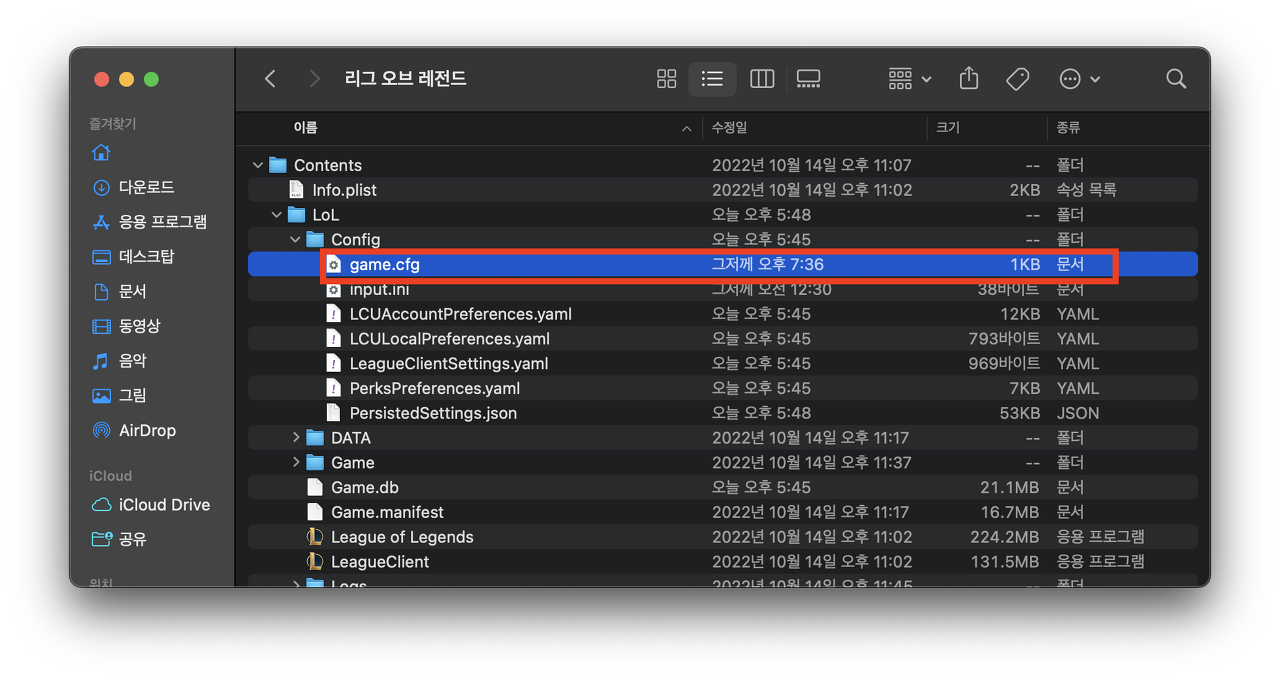Select PersistedSettings.json
1280x679 pixels.
(723, 413)
